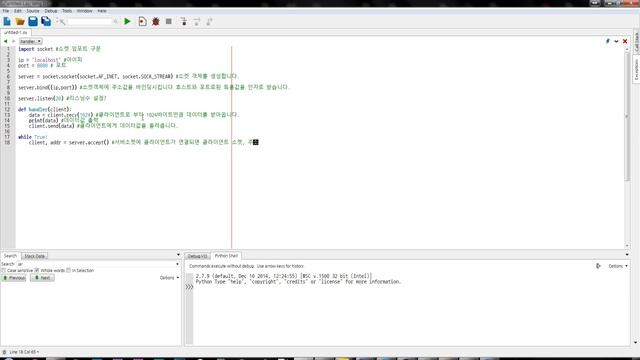Click the Next search button
Image resolution: width=640 pixels, height=360 pixels.
42,278
